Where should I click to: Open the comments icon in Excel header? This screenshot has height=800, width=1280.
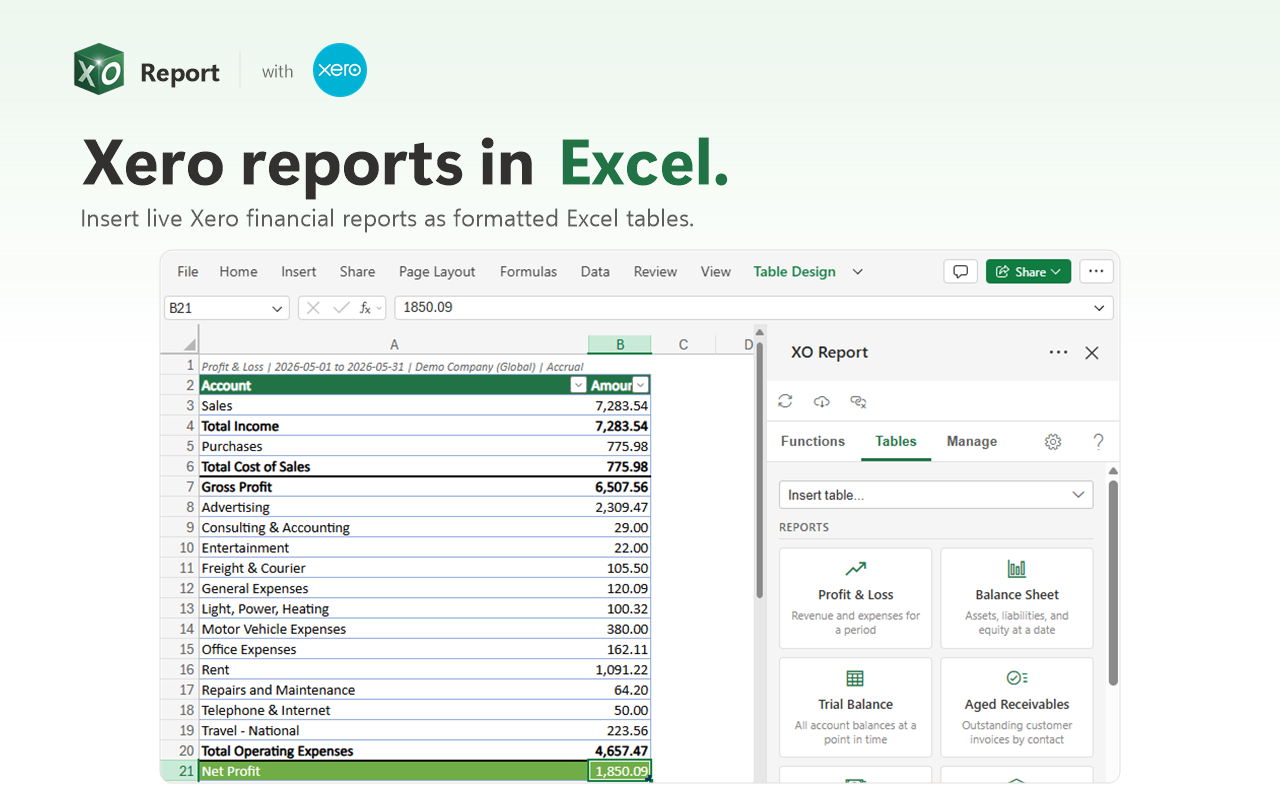[x=960, y=271]
